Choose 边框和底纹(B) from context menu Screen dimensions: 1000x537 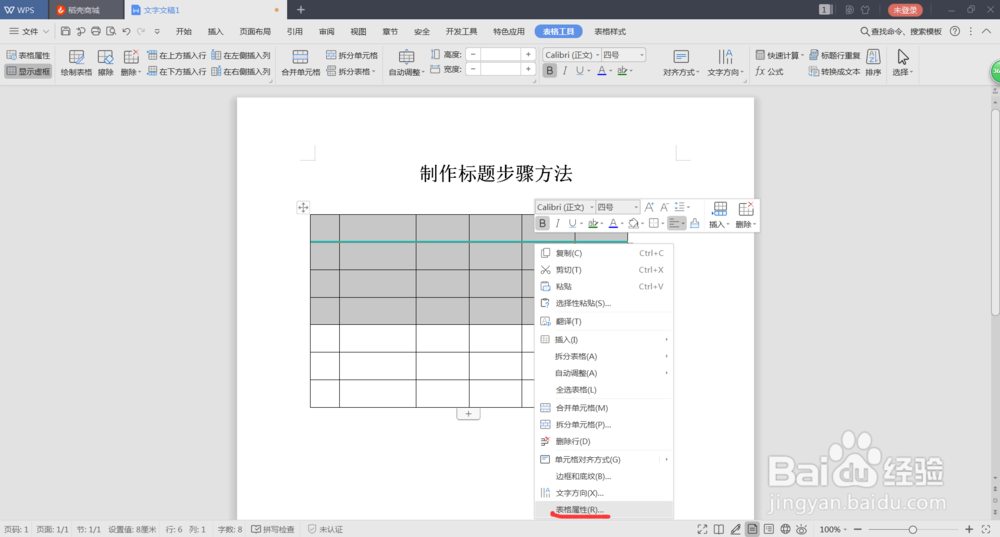603,476
